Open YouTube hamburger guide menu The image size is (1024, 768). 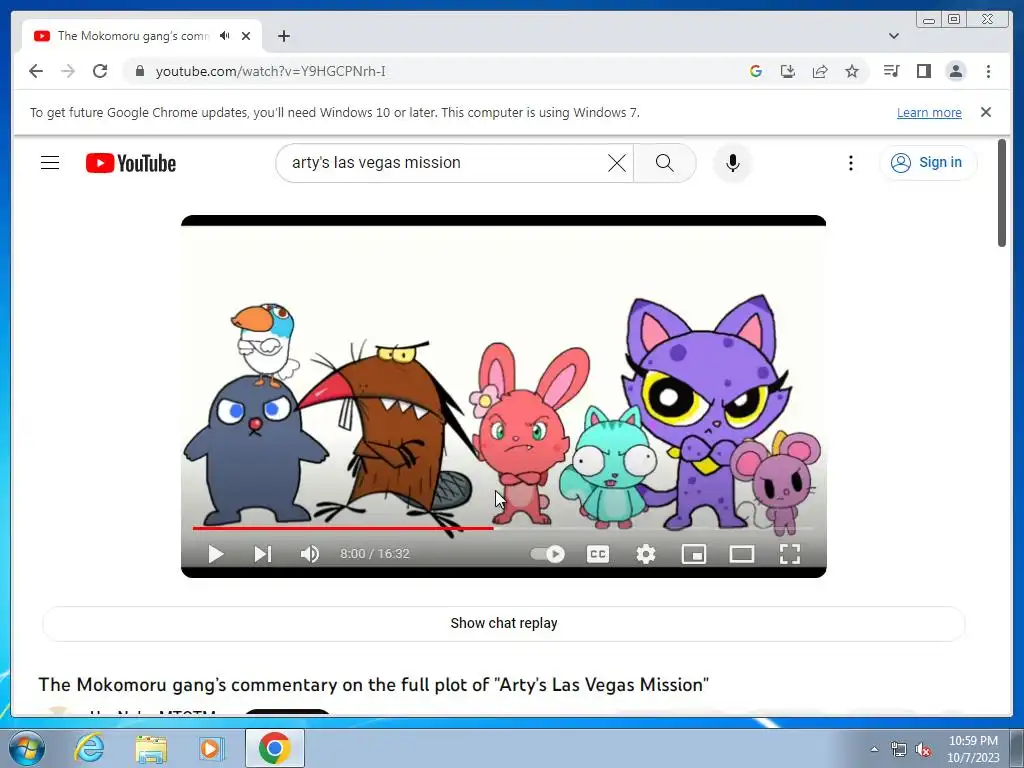(x=50, y=163)
